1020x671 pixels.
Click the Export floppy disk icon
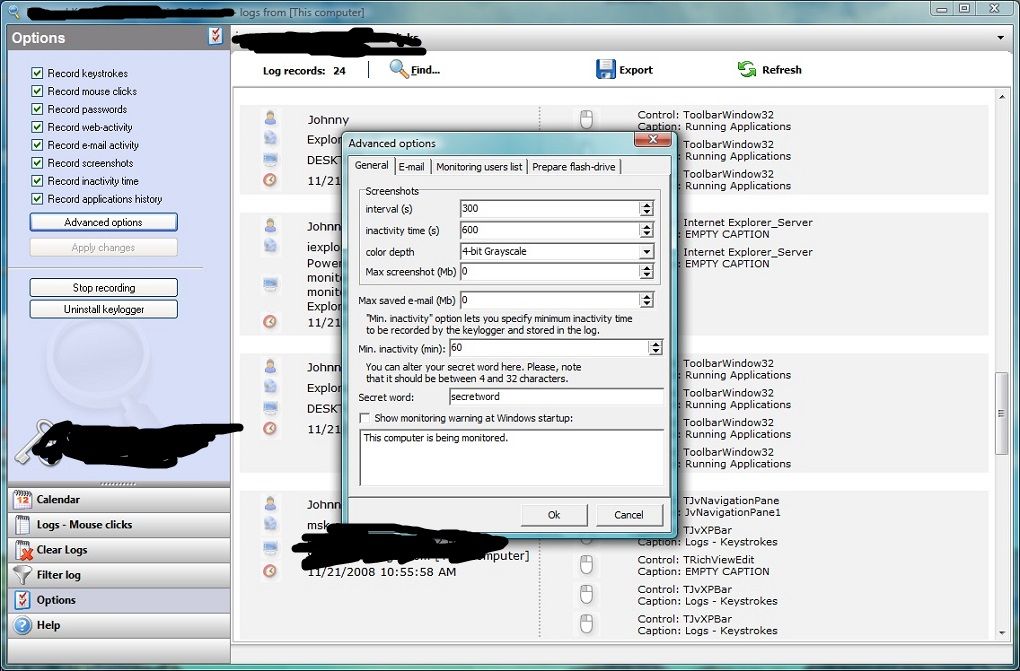pyautogui.click(x=605, y=69)
